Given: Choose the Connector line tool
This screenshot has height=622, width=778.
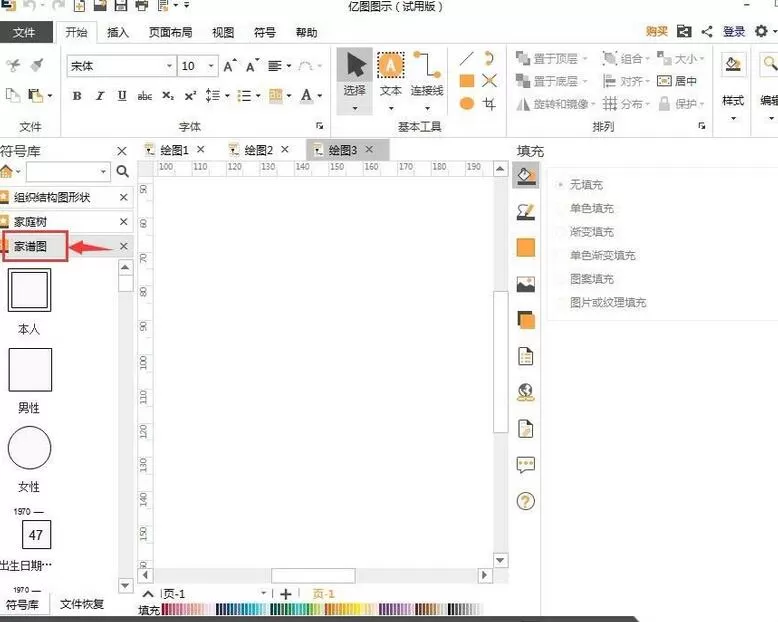Looking at the screenshot, I should pos(427,65).
